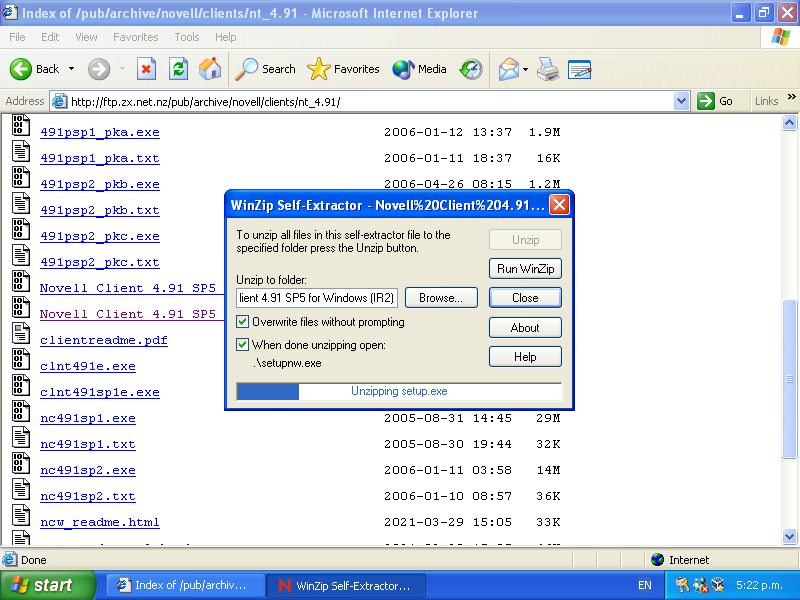The height and width of the screenshot is (600, 800).
Task: Open the Tools menu
Action: [x=187, y=37]
